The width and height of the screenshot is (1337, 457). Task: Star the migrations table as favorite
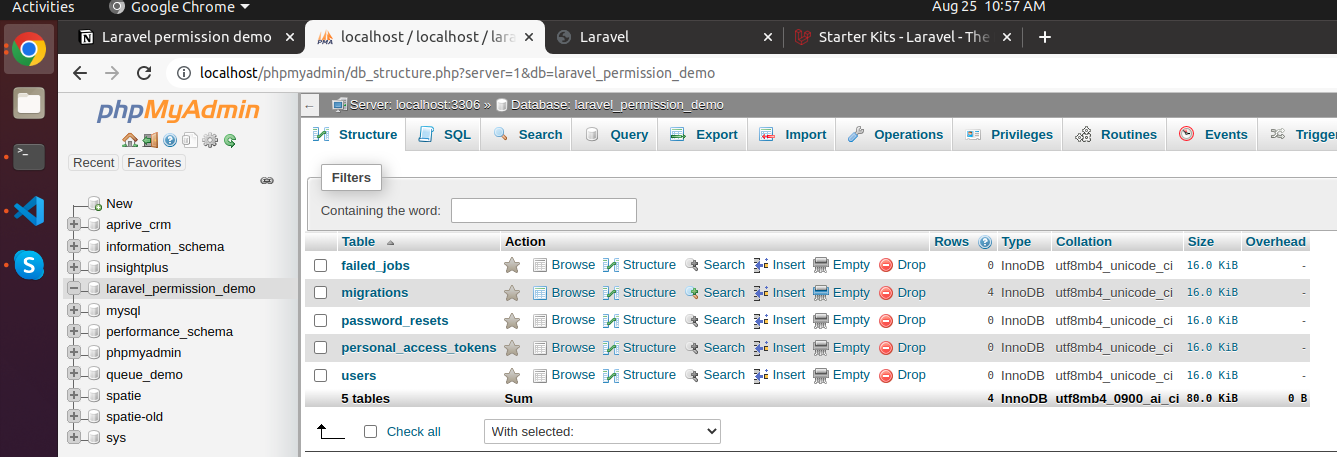click(x=512, y=293)
